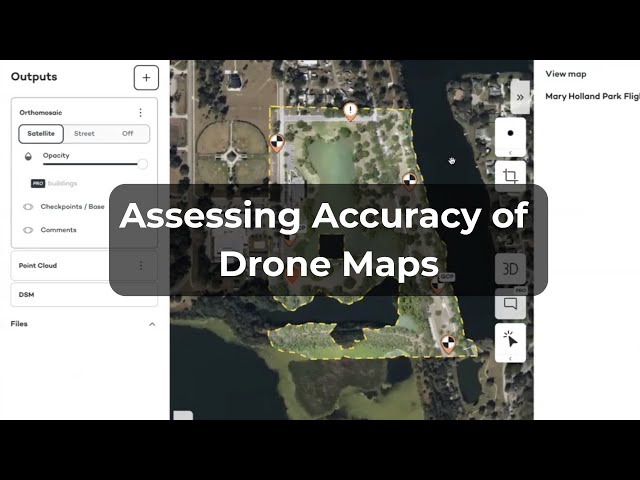This screenshot has width=640, height=480.
Task: Open the Point Cloud output panel
Action: pyautogui.click(x=84, y=265)
